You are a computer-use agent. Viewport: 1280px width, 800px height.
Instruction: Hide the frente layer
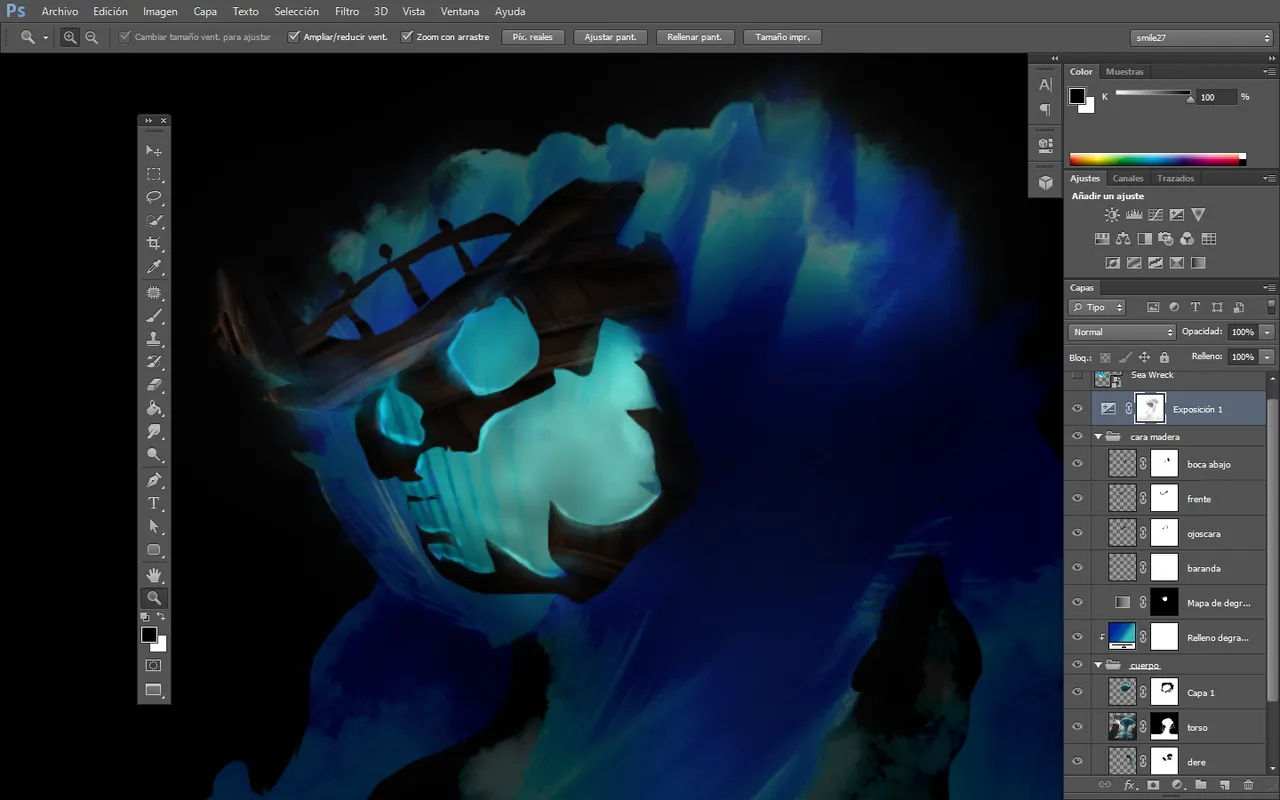[1077, 498]
